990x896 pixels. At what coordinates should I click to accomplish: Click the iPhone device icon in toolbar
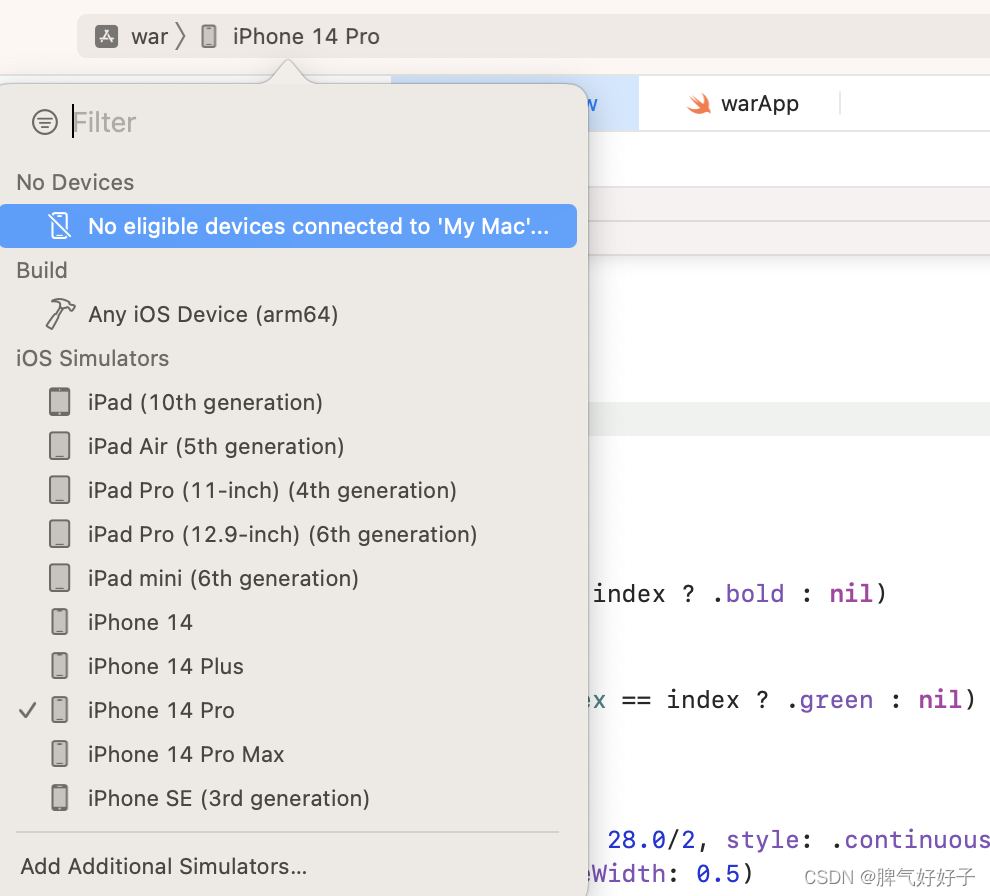(208, 37)
